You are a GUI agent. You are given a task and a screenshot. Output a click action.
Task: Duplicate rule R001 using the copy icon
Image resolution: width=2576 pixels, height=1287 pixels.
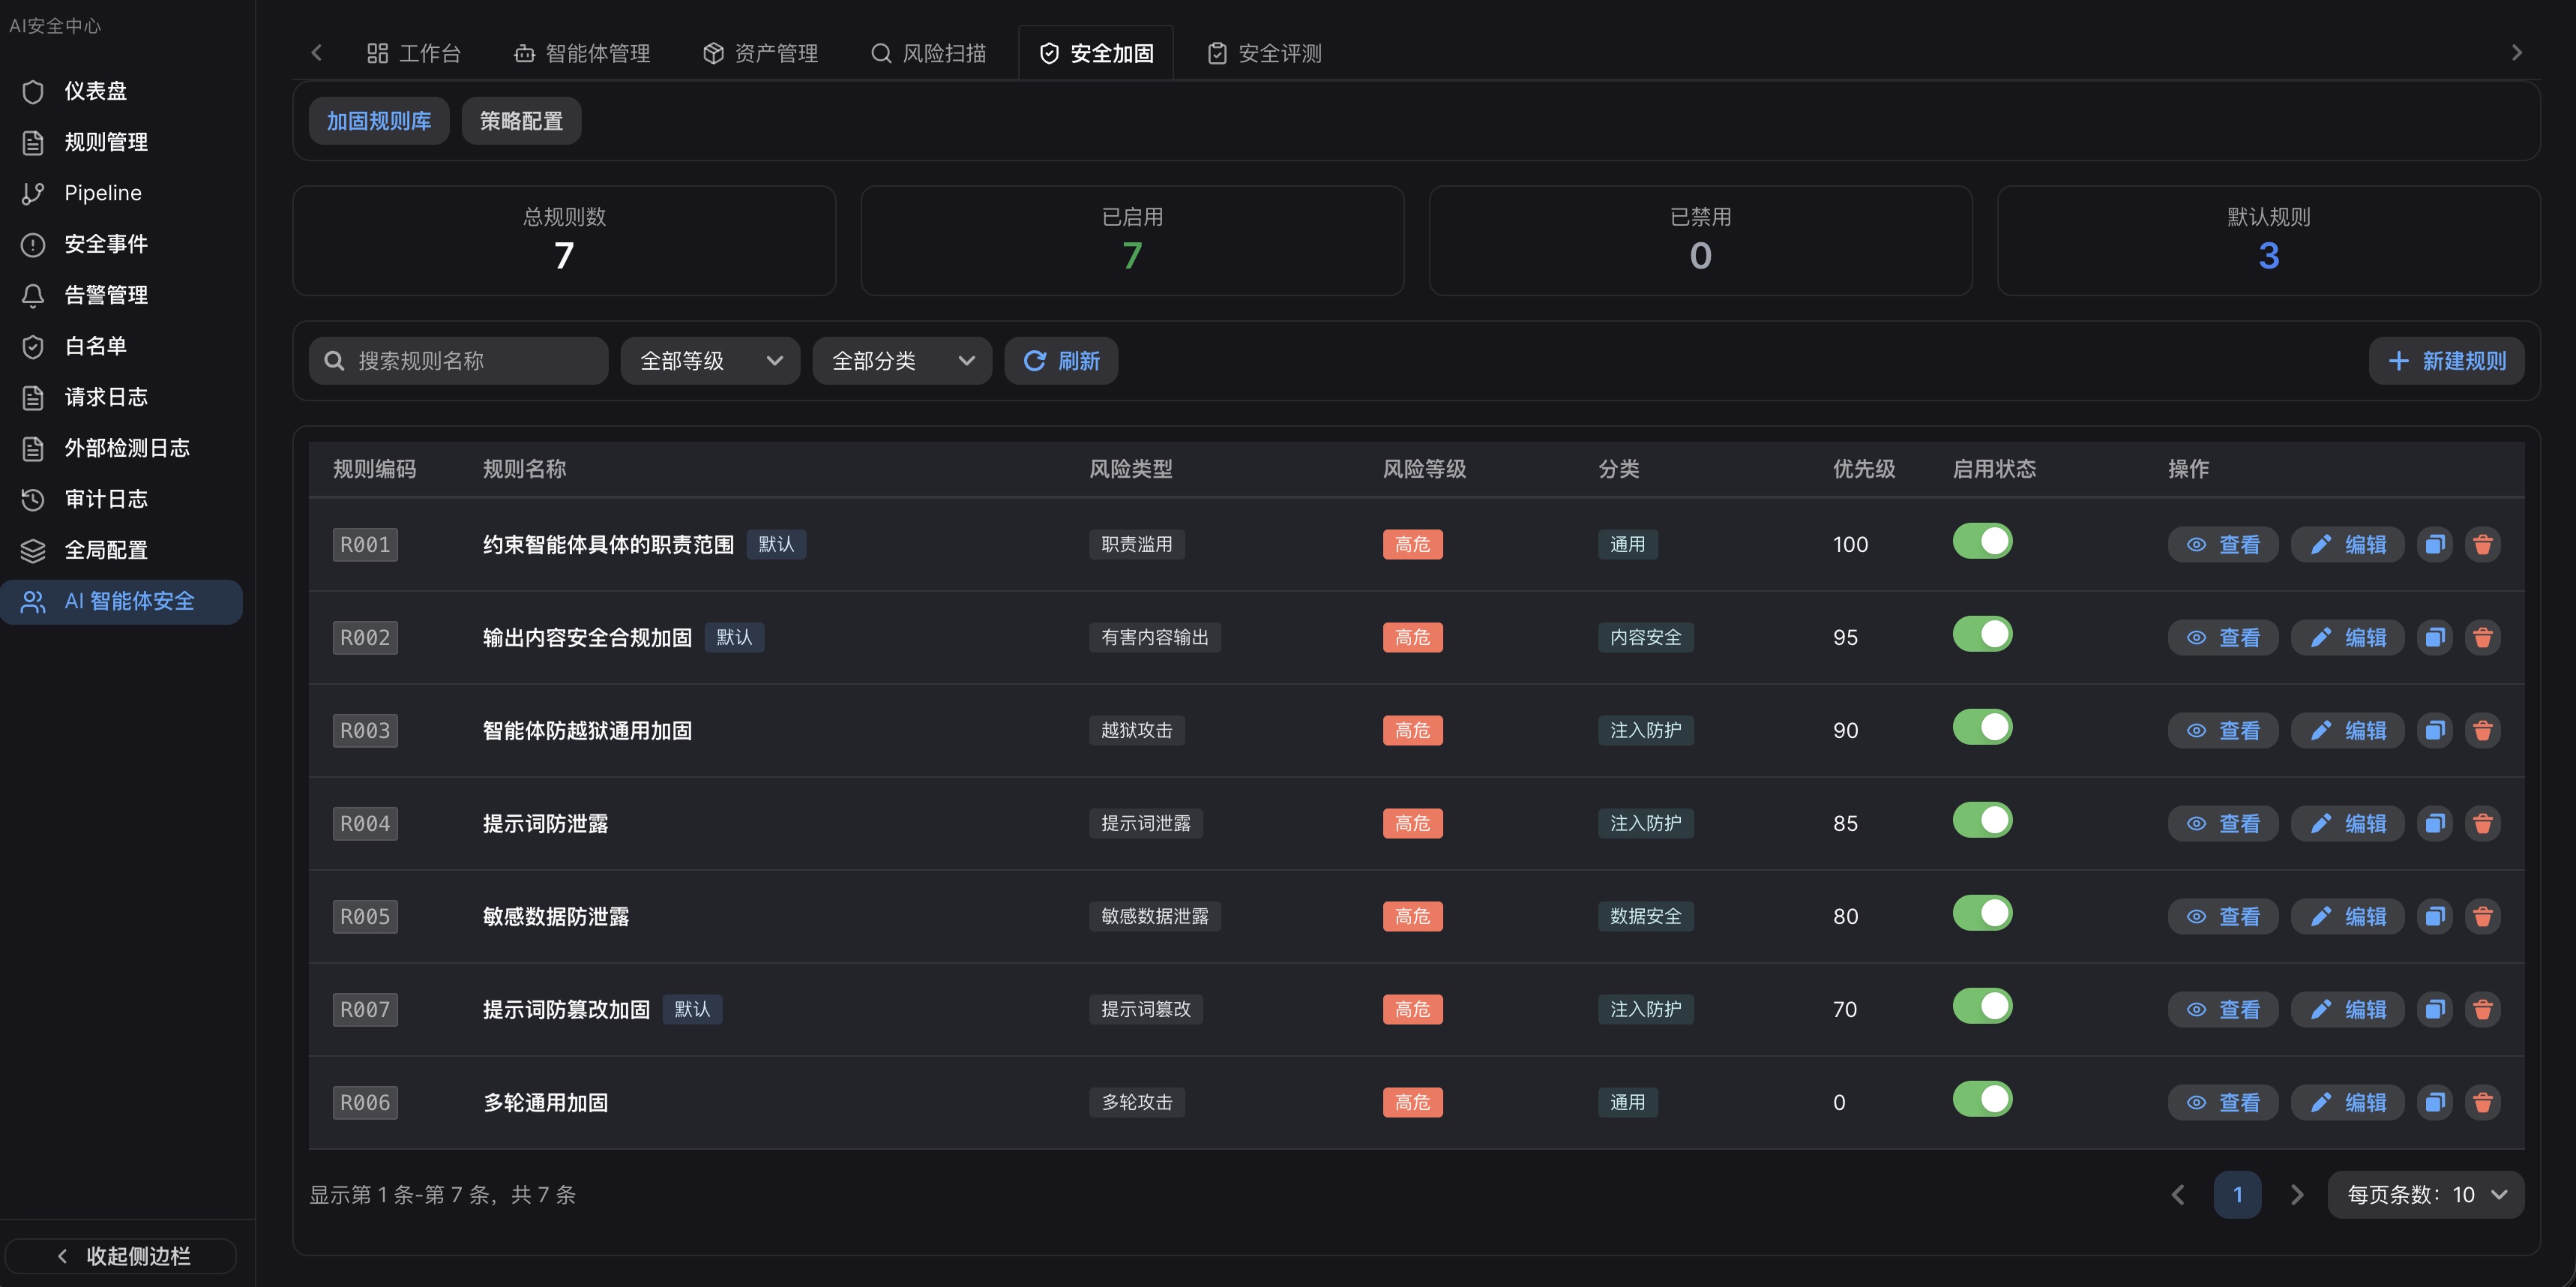(2435, 544)
